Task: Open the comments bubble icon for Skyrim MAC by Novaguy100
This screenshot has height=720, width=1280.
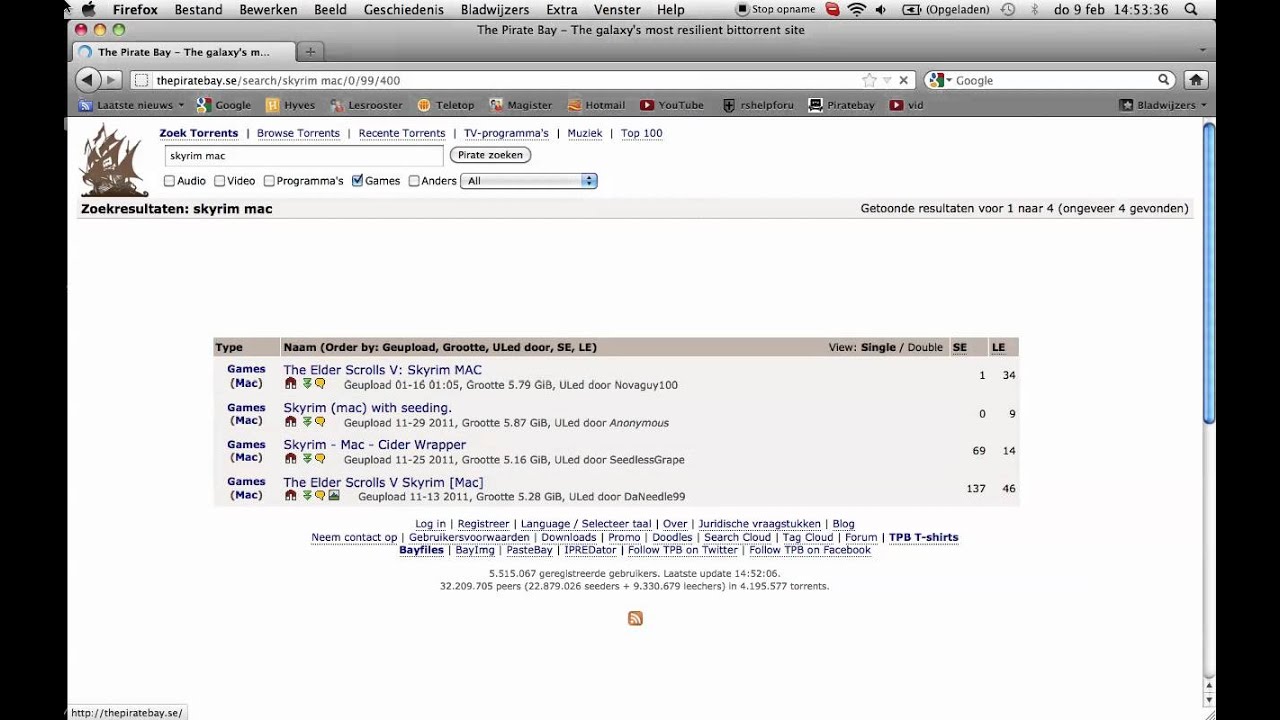Action: click(320, 383)
